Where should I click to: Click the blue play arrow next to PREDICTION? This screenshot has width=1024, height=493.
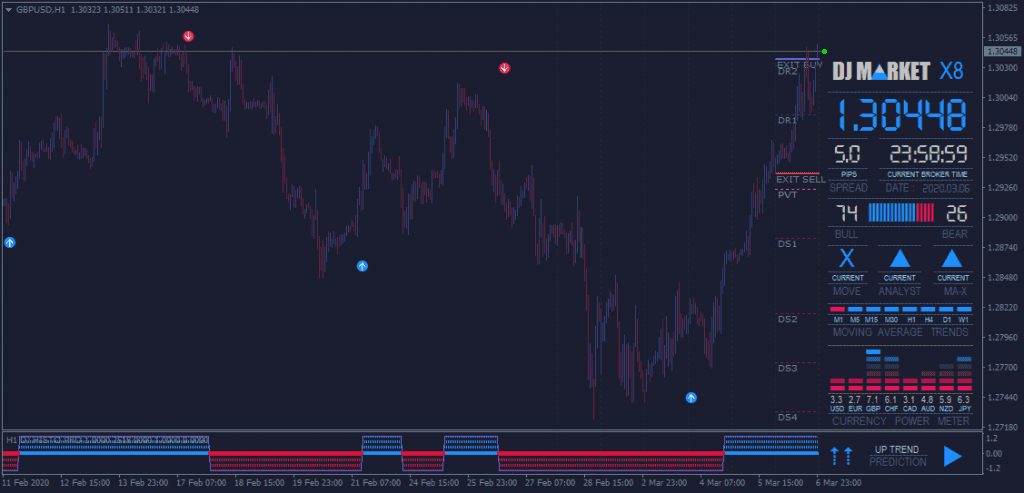[953, 455]
